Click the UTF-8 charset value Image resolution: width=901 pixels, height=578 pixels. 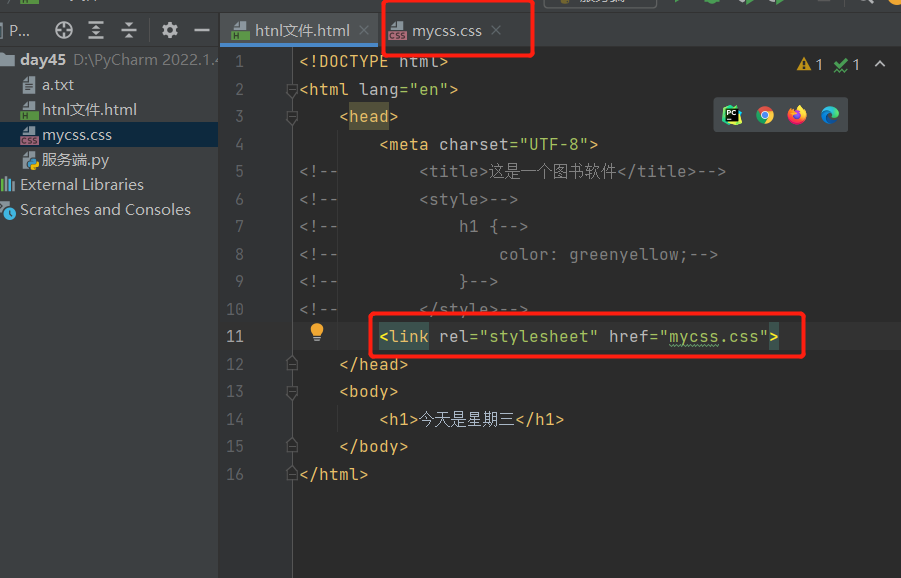click(553, 144)
